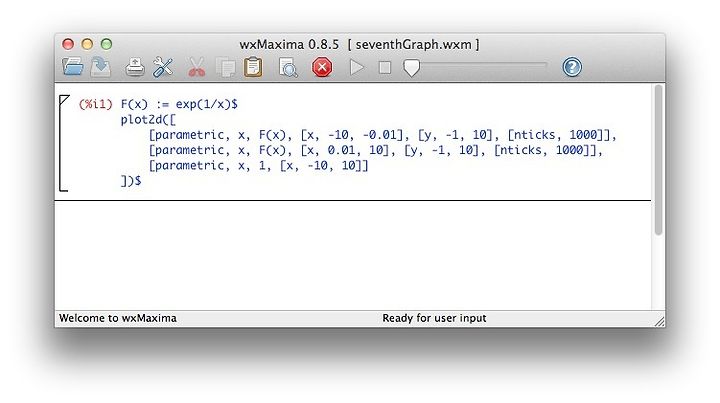The image size is (720, 403).
Task: Click the window title 'seventhGraph.wxm'
Action: 413,45
